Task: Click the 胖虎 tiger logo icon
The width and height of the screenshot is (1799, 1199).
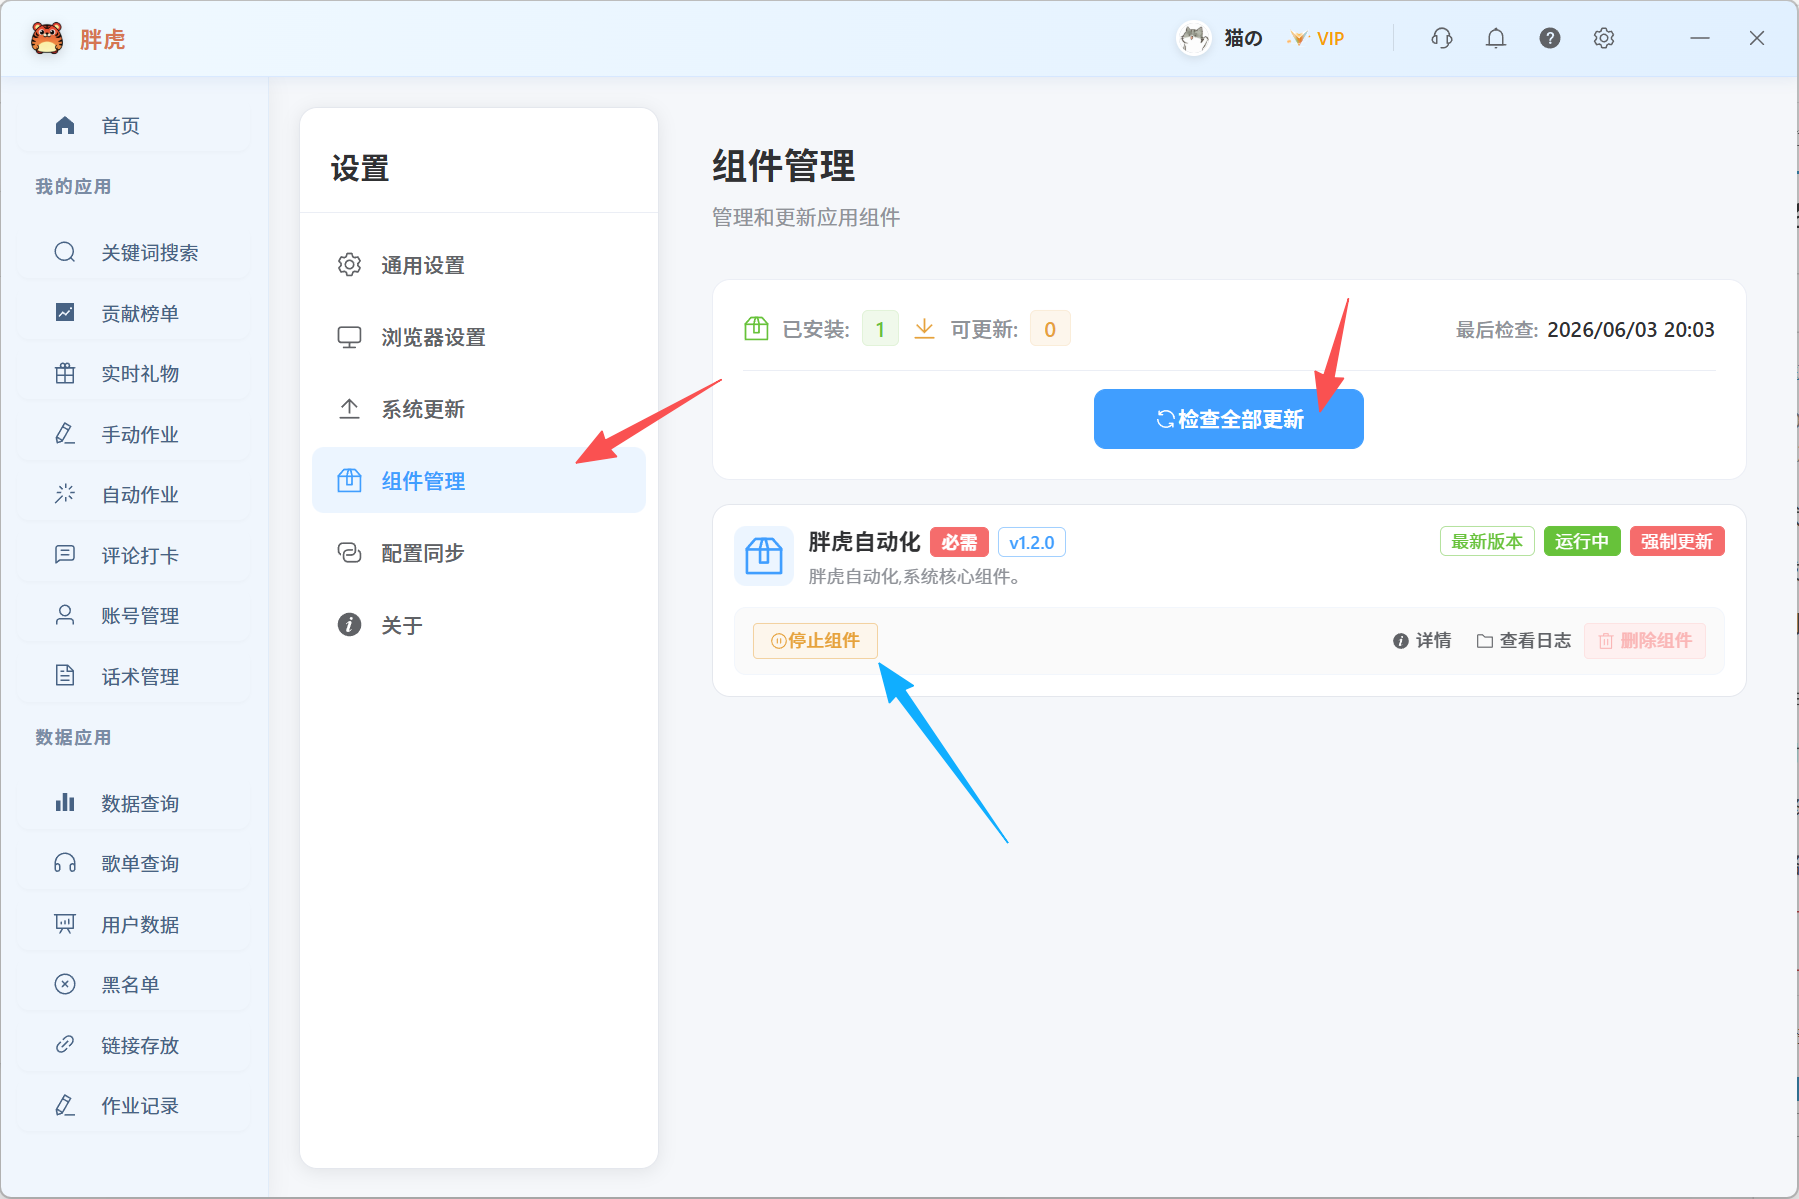Action: point(47,38)
